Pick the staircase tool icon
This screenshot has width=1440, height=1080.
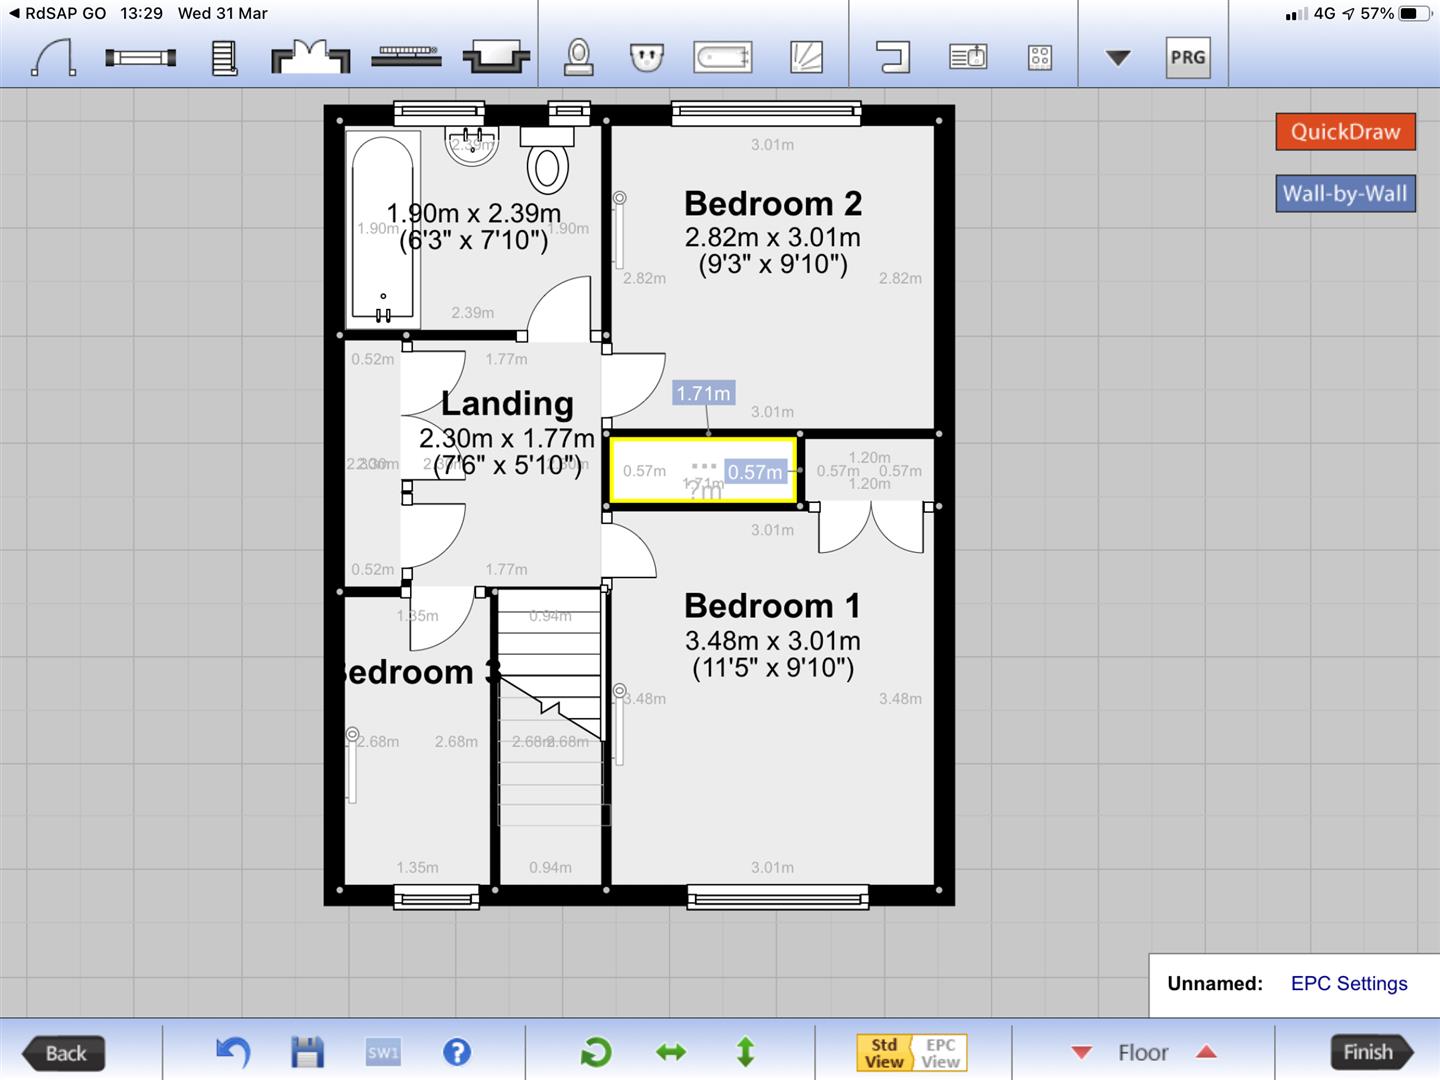tap(224, 57)
